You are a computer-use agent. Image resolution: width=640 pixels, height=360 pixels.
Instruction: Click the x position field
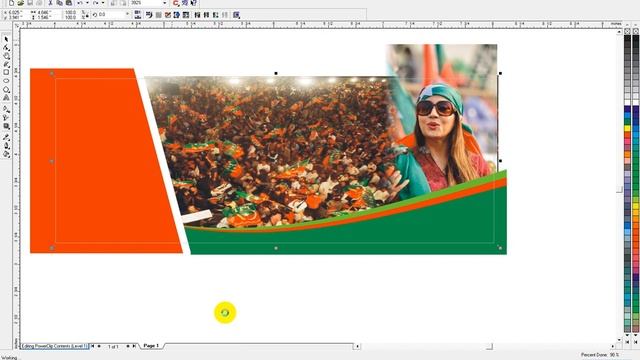click(16, 13)
